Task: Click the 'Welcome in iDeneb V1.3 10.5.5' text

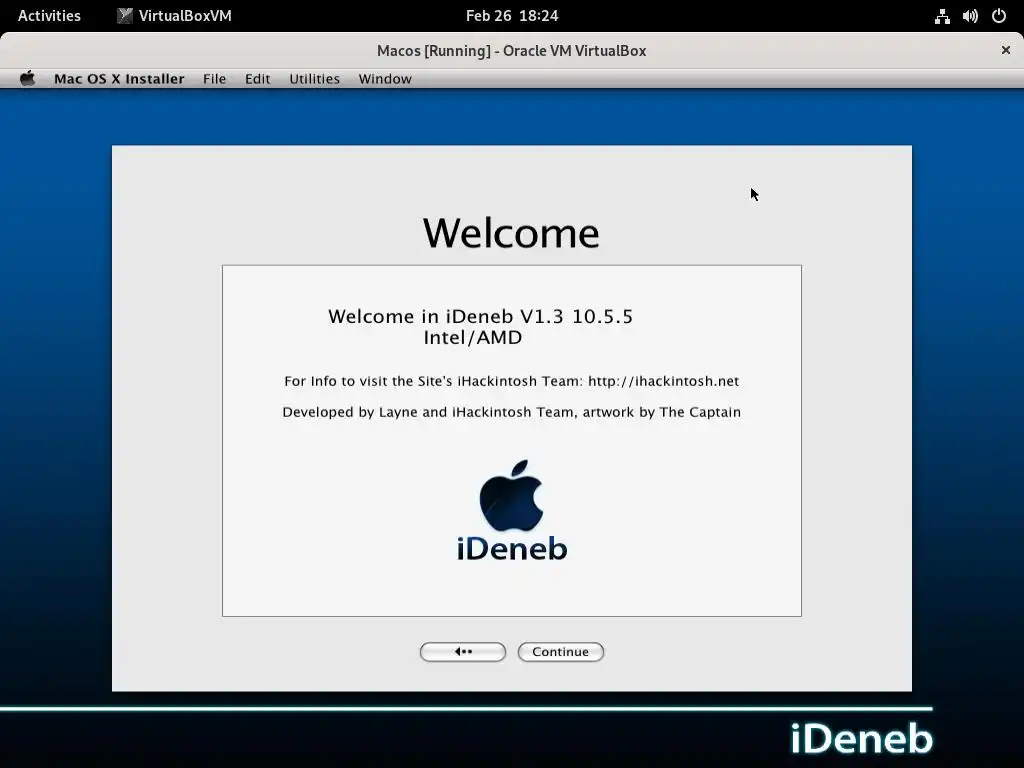Action: tap(480, 317)
